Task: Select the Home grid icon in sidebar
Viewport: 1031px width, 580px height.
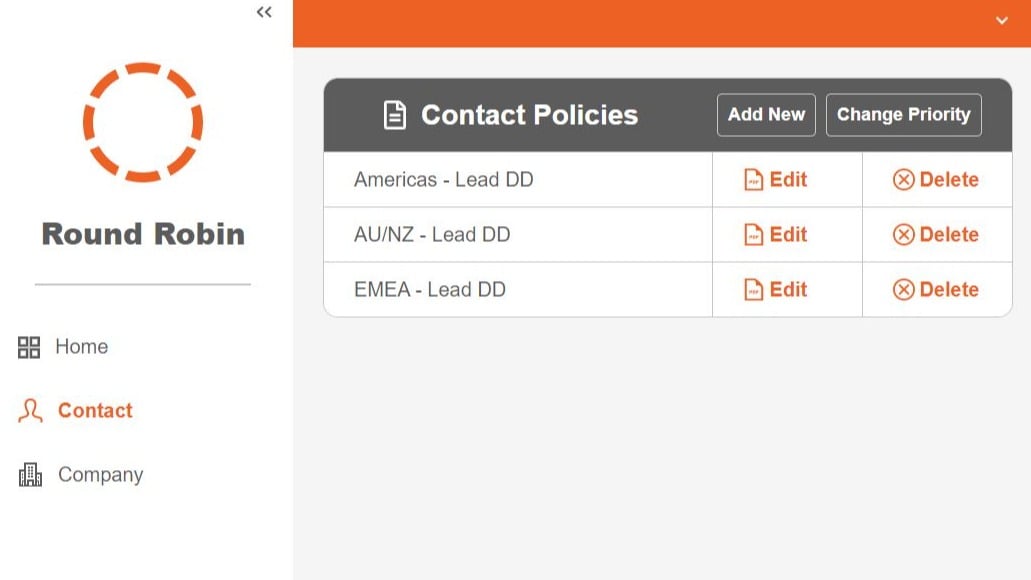Action: pos(29,346)
